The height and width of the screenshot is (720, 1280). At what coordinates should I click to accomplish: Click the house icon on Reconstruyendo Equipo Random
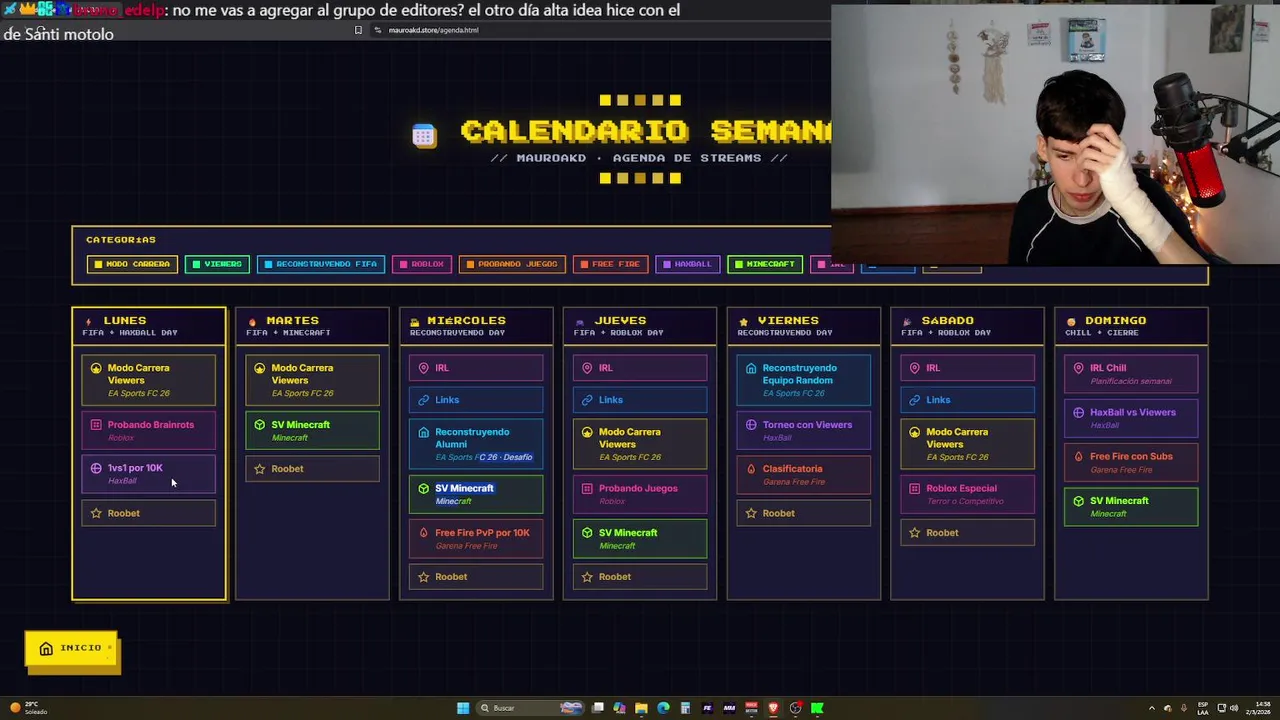pyautogui.click(x=751, y=368)
